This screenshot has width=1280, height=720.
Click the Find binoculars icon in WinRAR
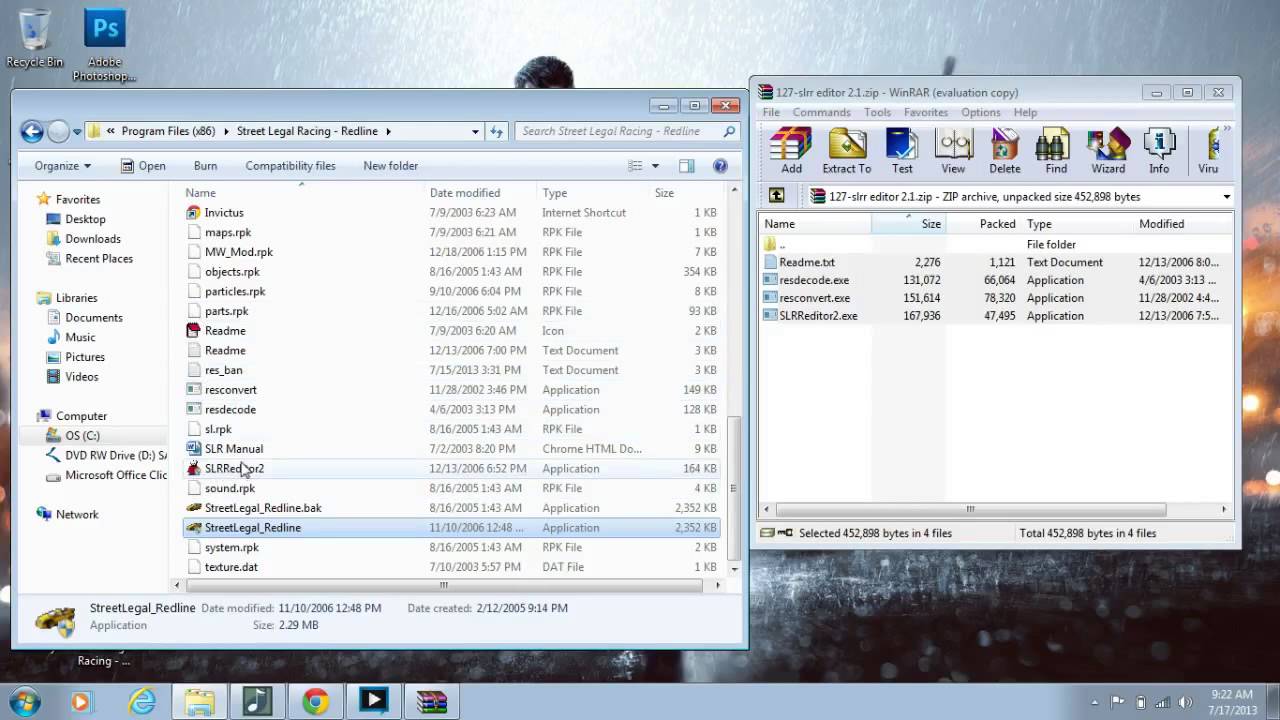click(1056, 152)
